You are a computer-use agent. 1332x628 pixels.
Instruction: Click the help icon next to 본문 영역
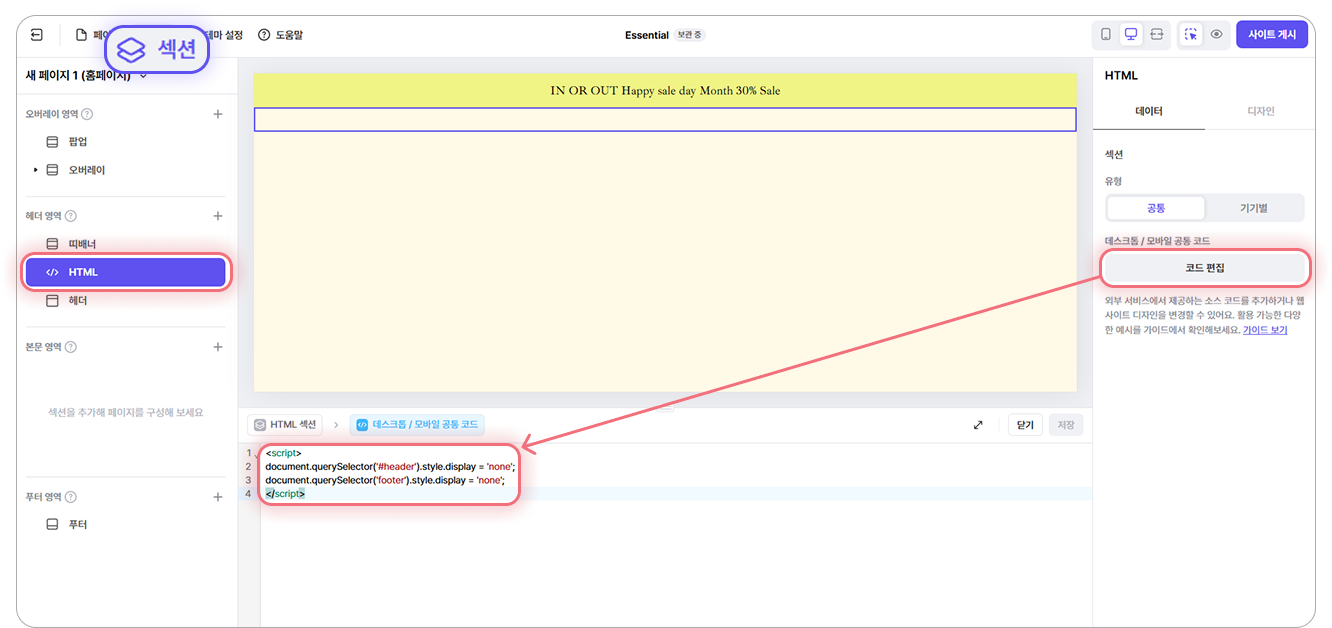(x=71, y=347)
